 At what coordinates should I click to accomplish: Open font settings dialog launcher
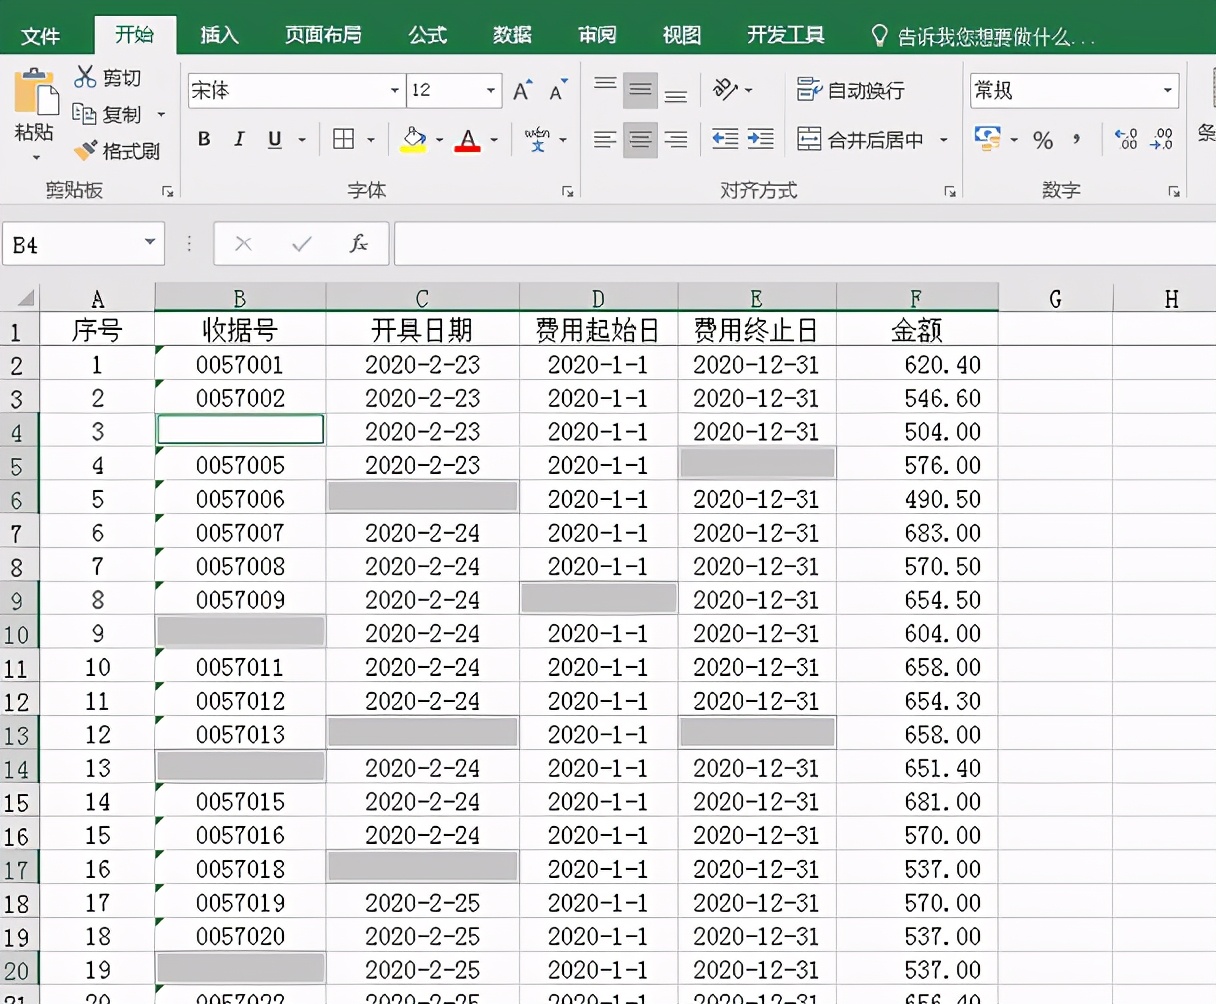tap(568, 191)
